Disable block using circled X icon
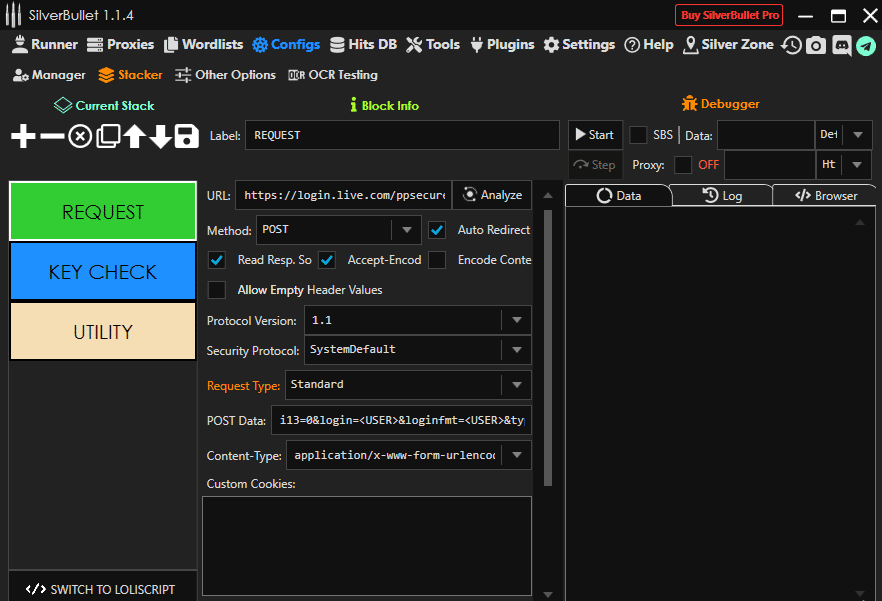 pyautogui.click(x=80, y=136)
